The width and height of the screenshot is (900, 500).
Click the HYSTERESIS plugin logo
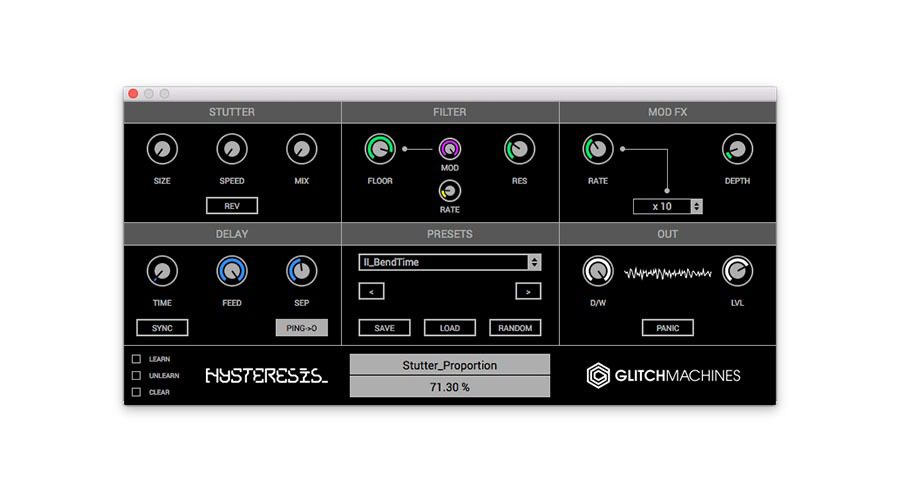(266, 376)
